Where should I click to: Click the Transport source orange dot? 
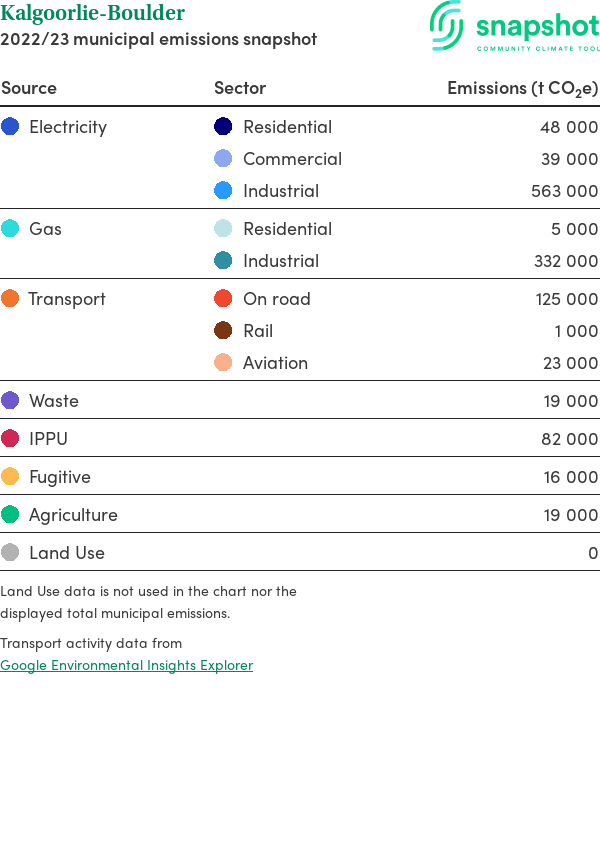click(10, 298)
